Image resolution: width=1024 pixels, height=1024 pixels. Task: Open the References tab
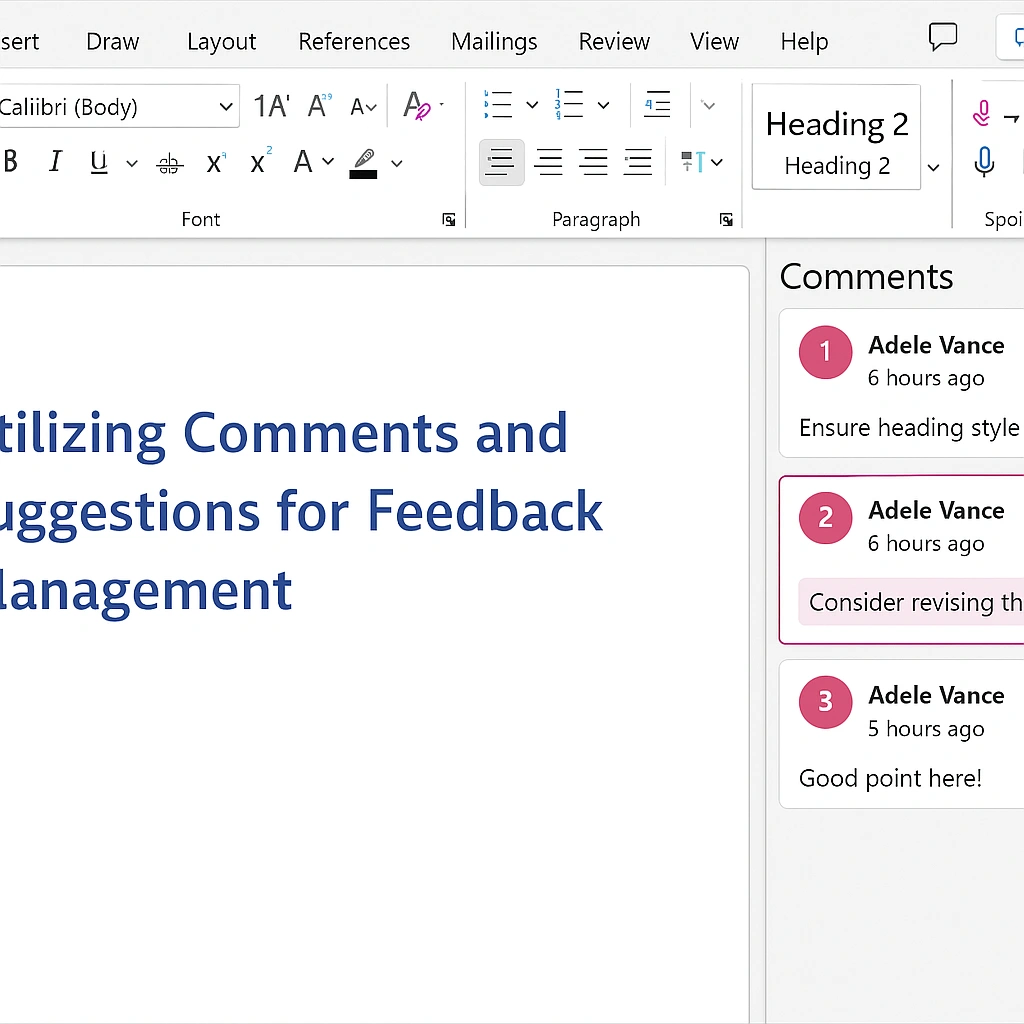354,42
